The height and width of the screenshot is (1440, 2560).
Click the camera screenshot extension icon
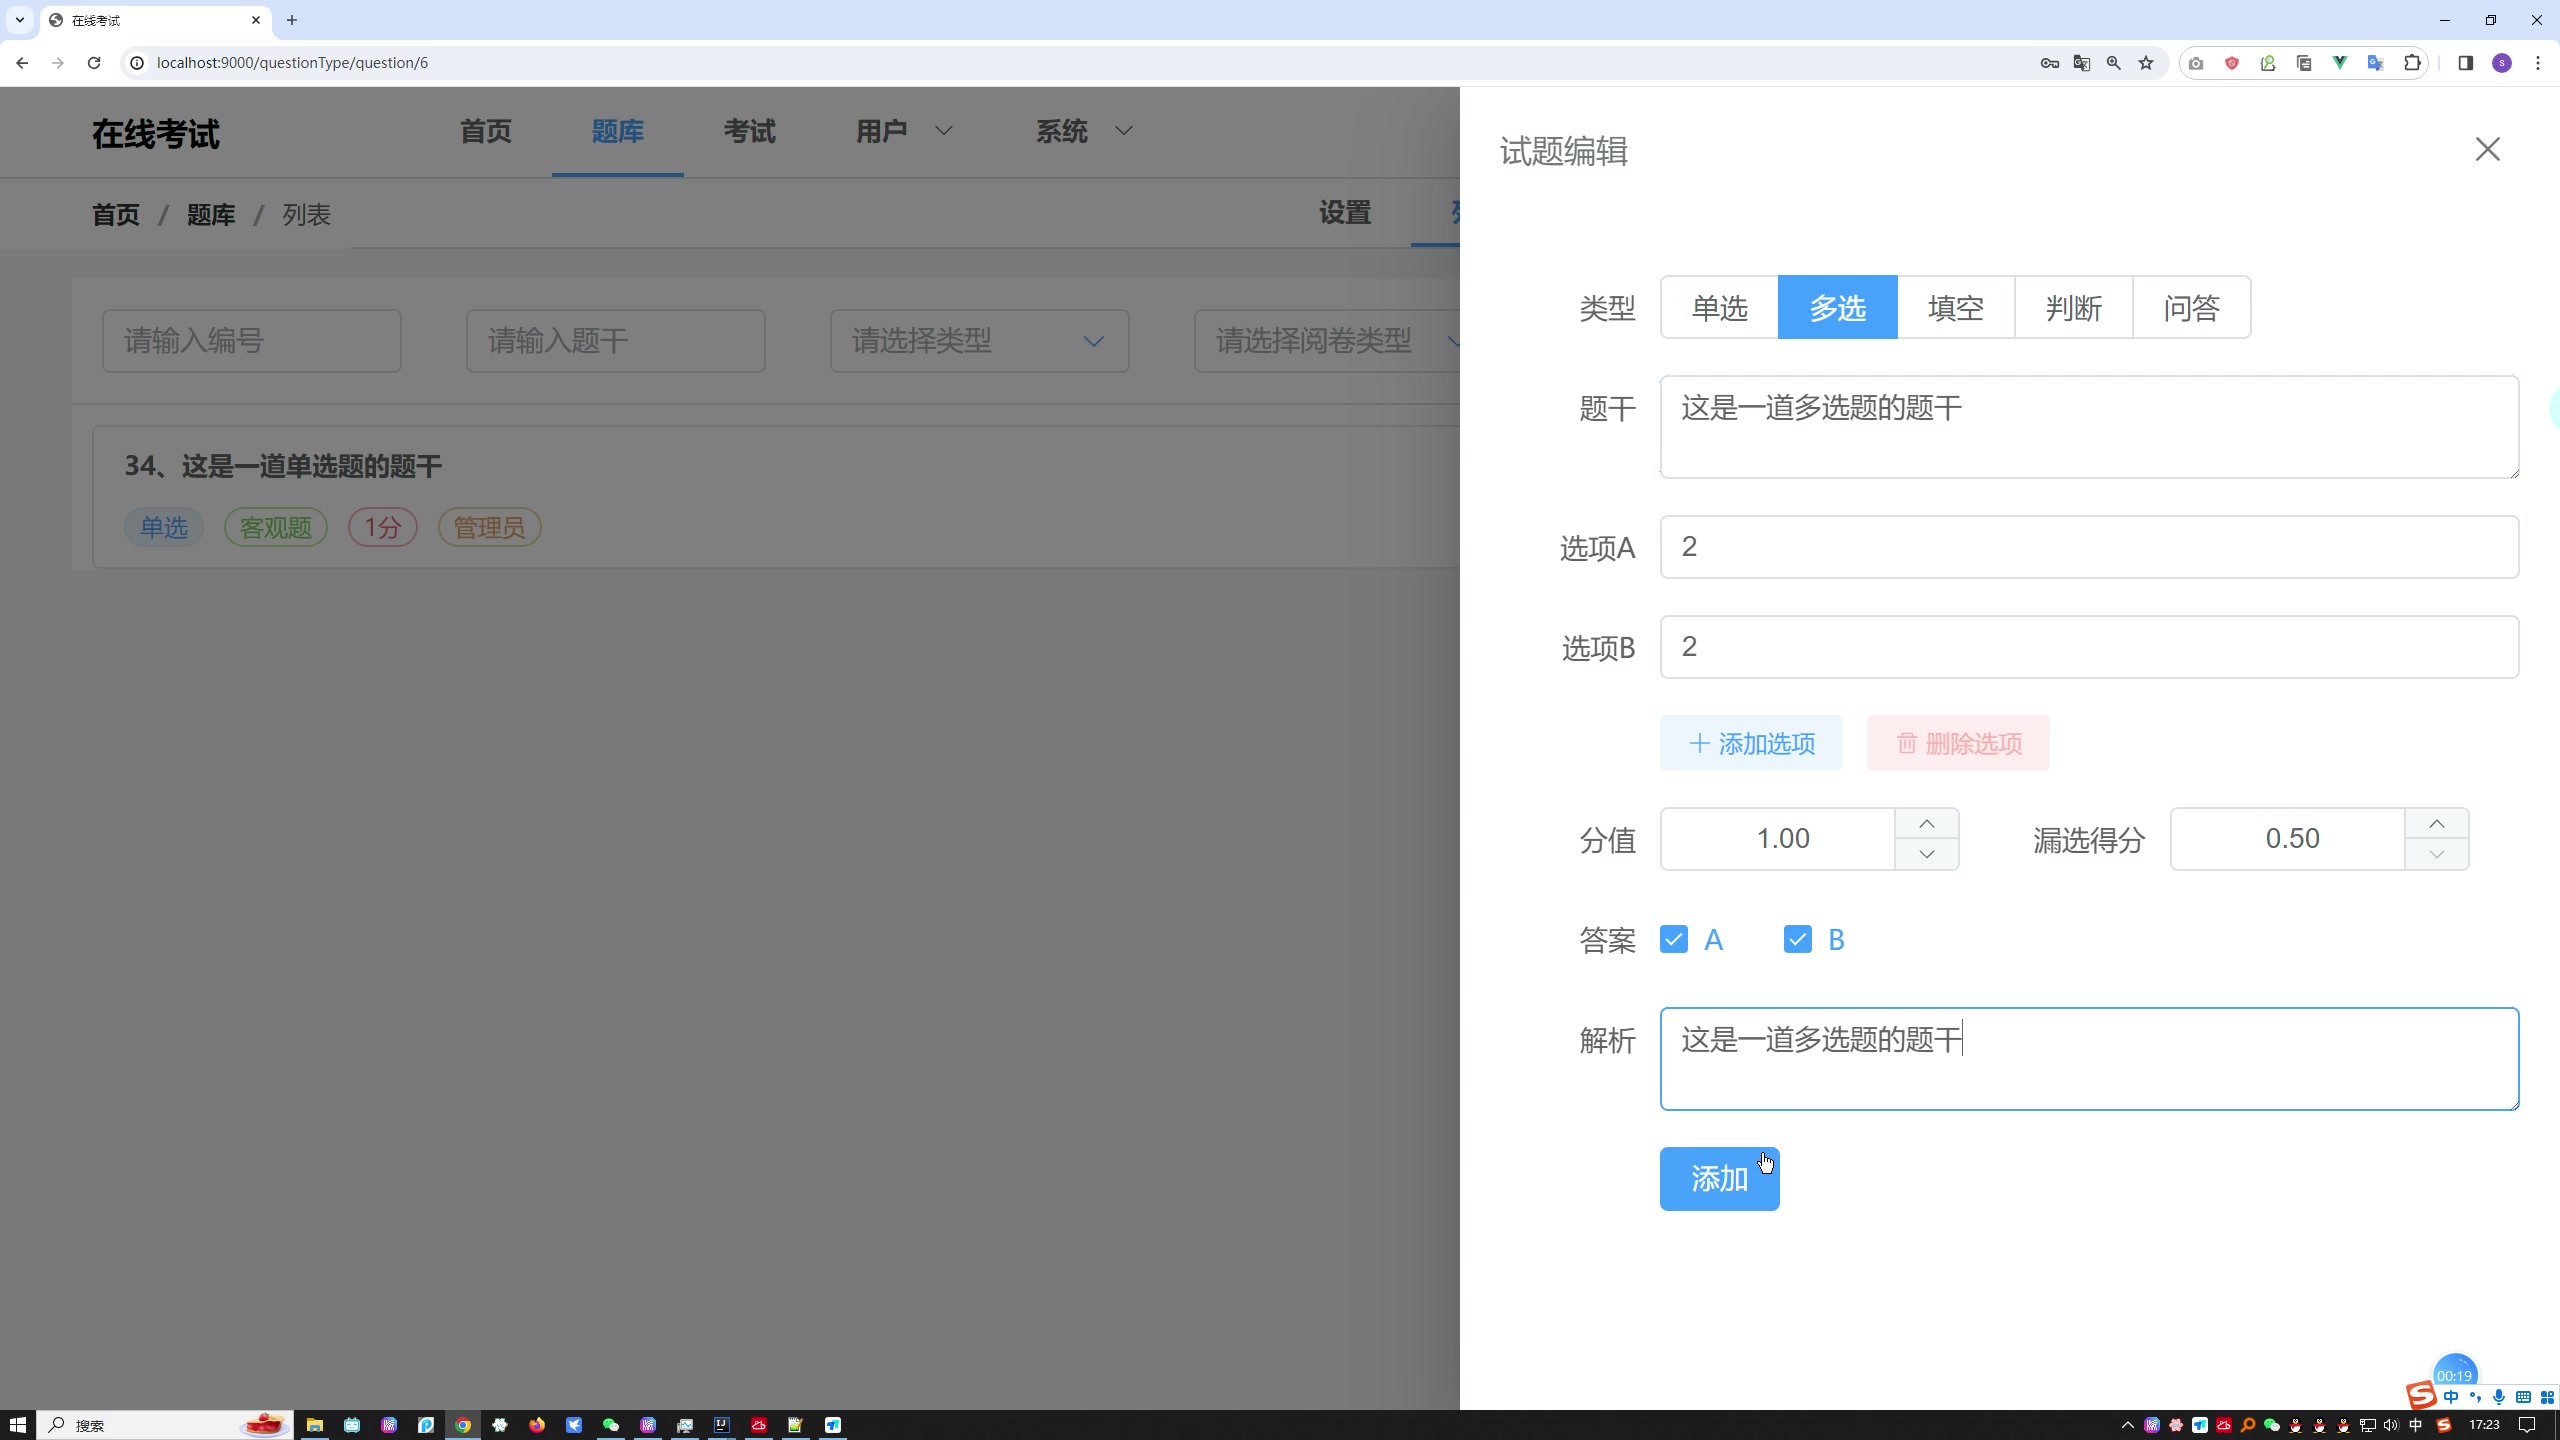pyautogui.click(x=2196, y=63)
